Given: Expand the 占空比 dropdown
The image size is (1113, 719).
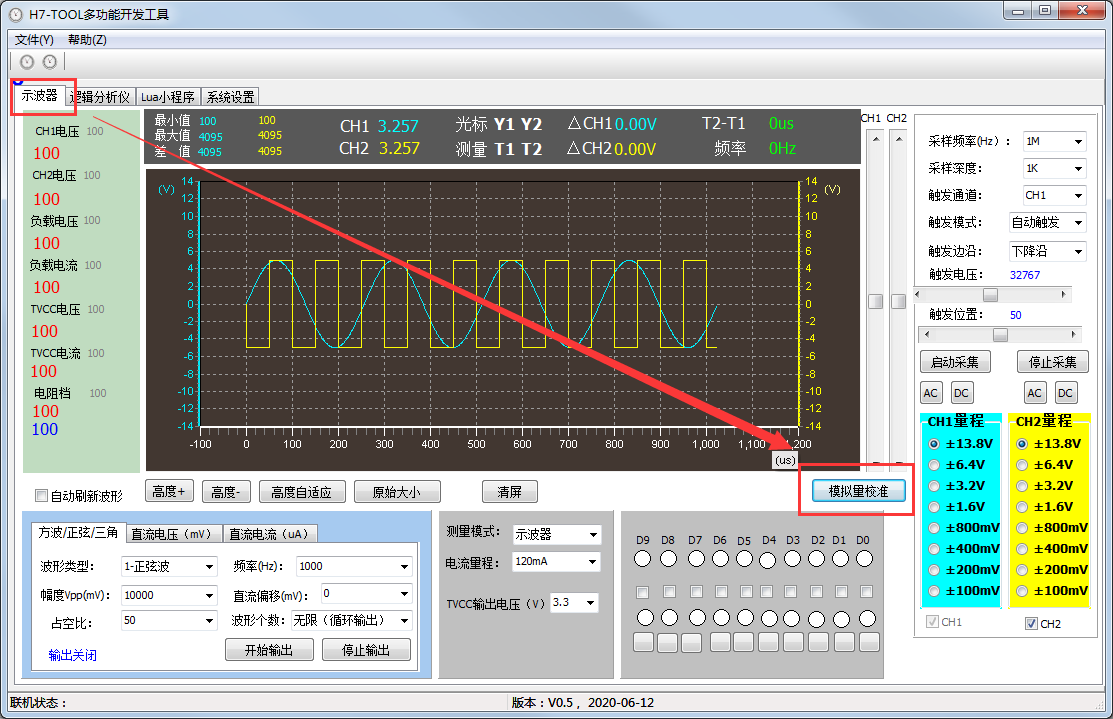Looking at the screenshot, I should pyautogui.click(x=209, y=620).
